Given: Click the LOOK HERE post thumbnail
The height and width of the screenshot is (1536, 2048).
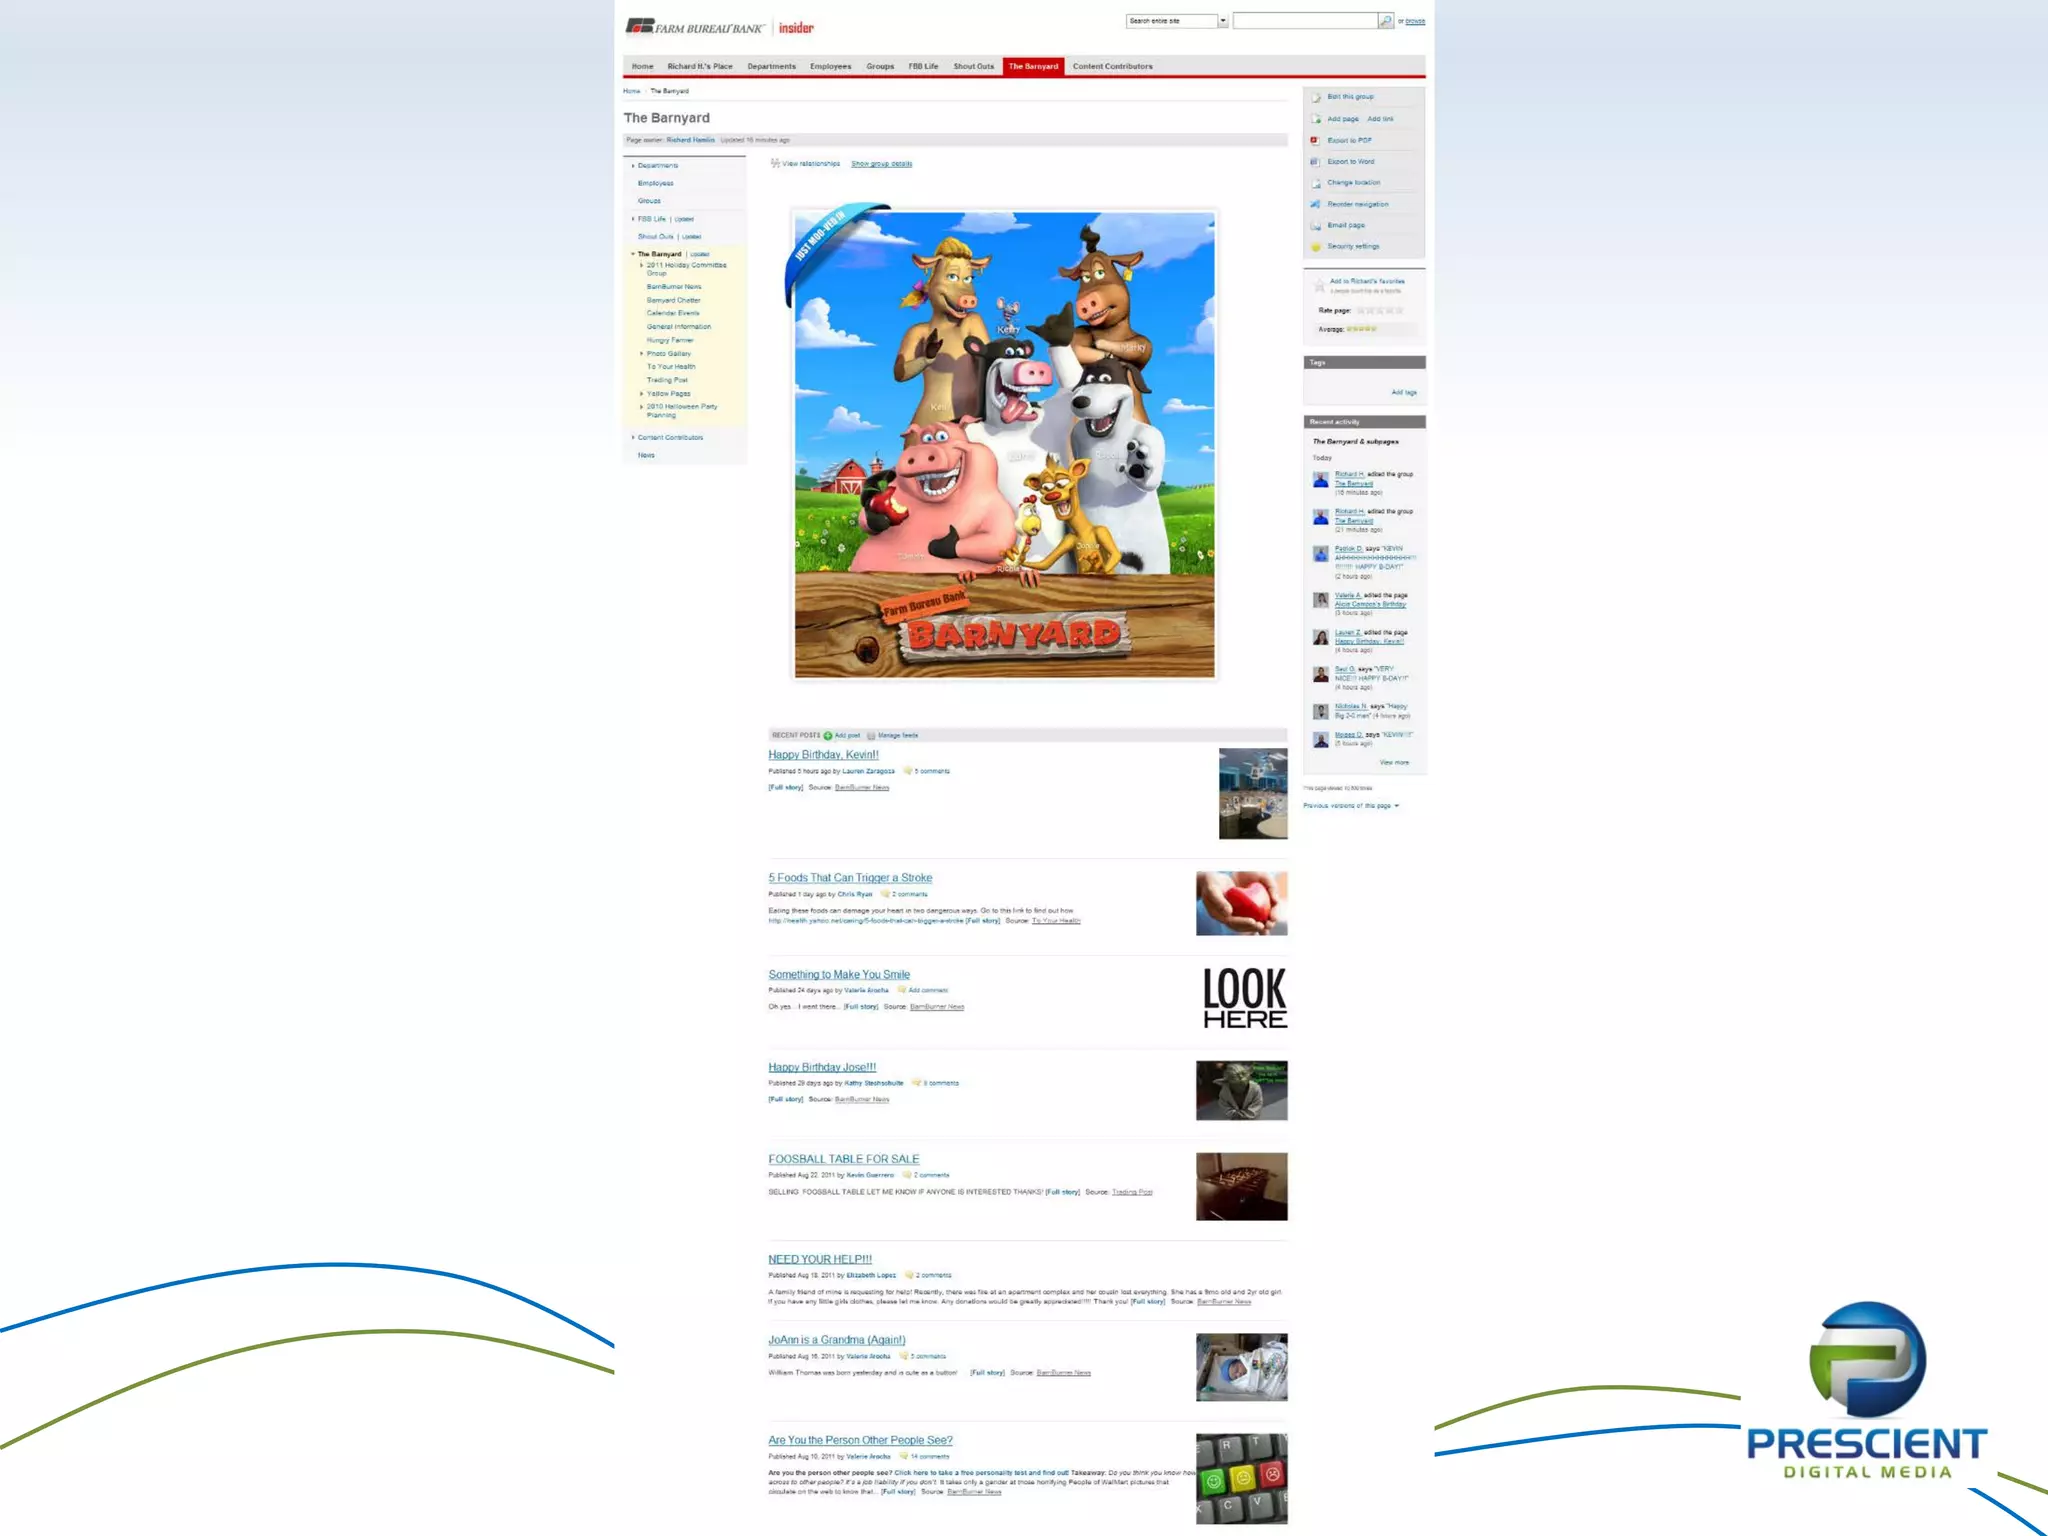Looking at the screenshot, I should tap(1244, 997).
